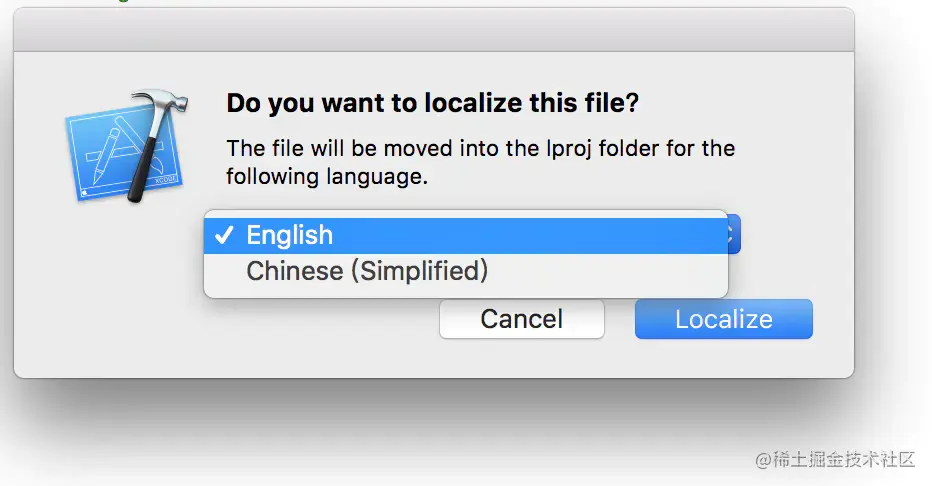The image size is (932, 486).
Task: Click the watermark text at bottom right
Action: pos(834,460)
